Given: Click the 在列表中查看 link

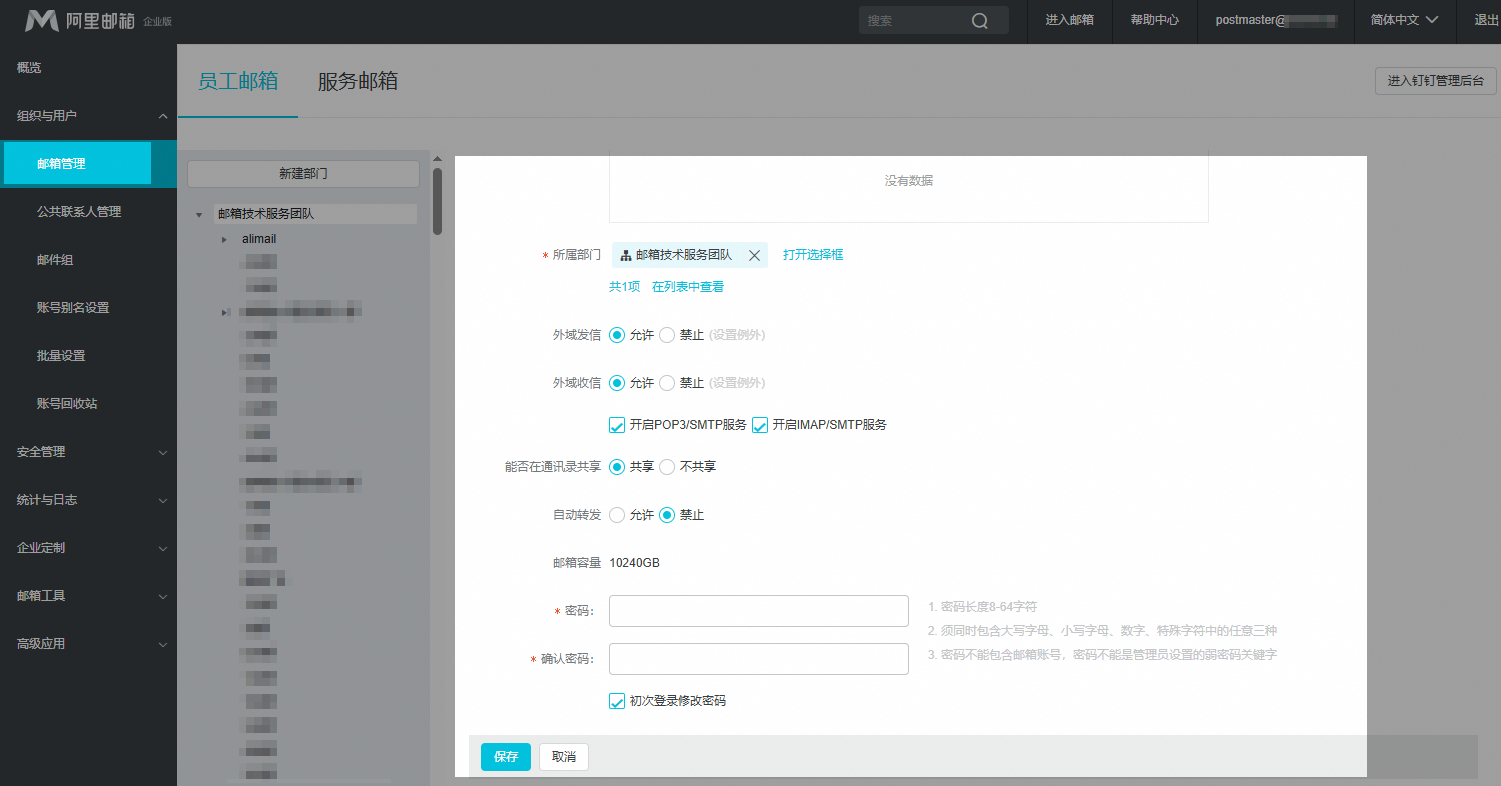Looking at the screenshot, I should (688, 287).
